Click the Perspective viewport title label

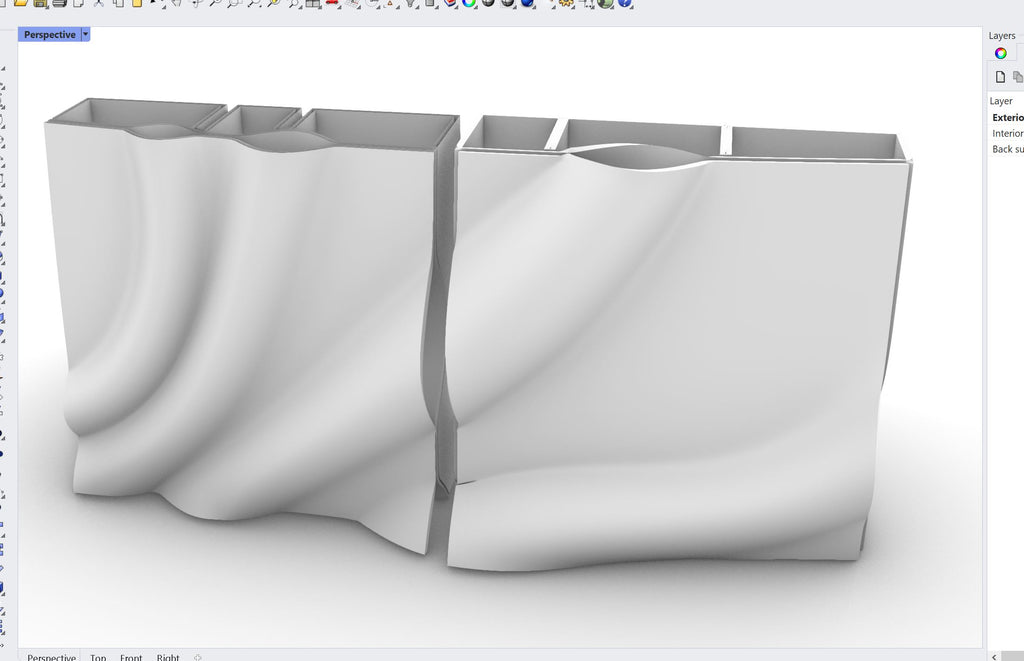[x=50, y=35]
